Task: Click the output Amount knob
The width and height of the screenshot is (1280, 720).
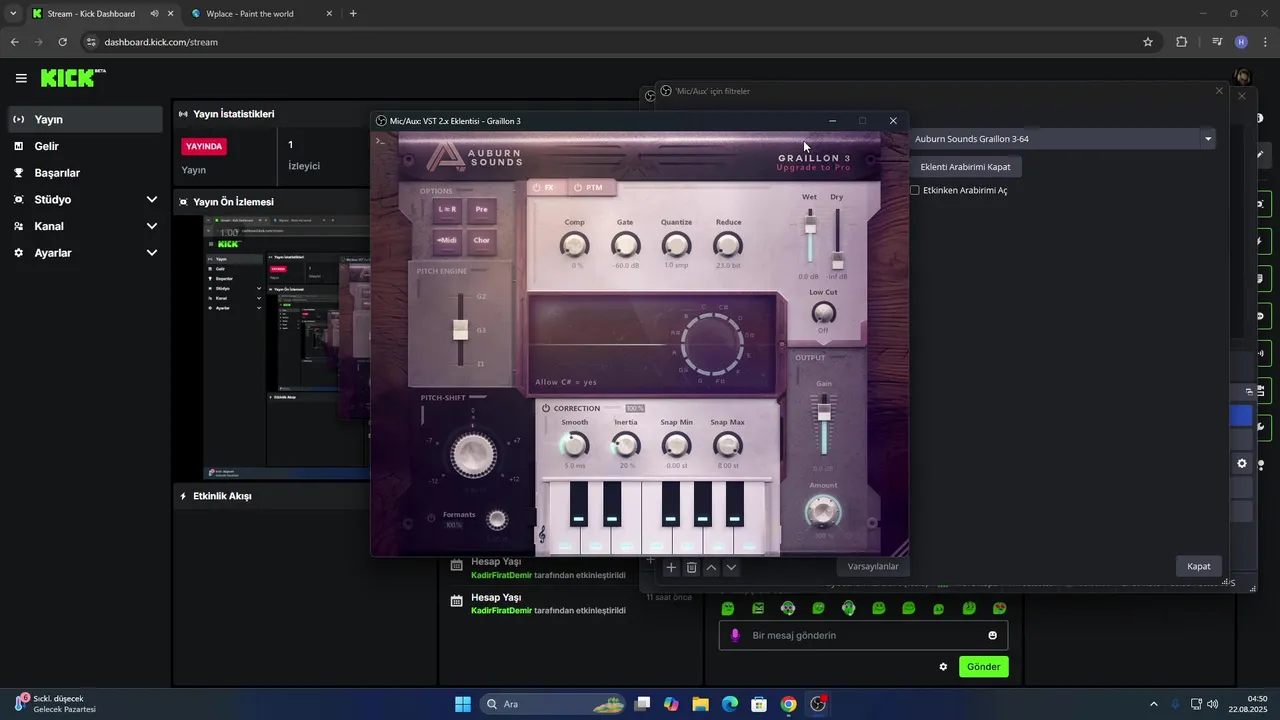Action: point(823,512)
